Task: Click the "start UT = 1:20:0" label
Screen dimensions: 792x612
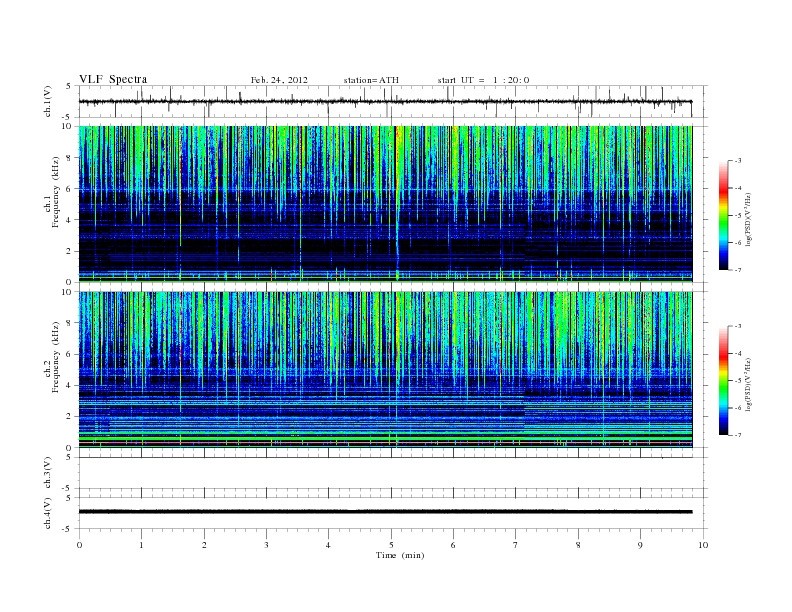Action: [x=483, y=80]
